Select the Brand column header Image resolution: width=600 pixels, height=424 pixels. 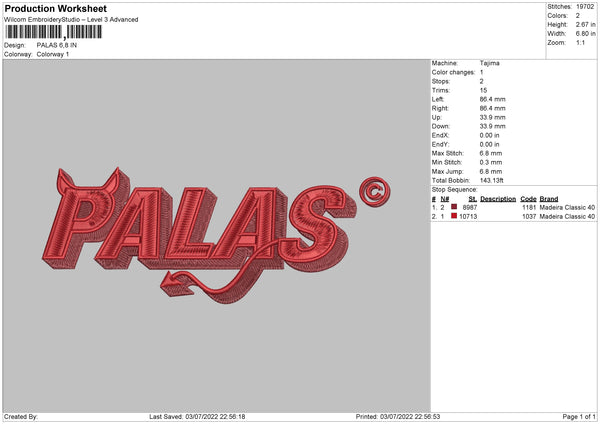pyautogui.click(x=549, y=199)
